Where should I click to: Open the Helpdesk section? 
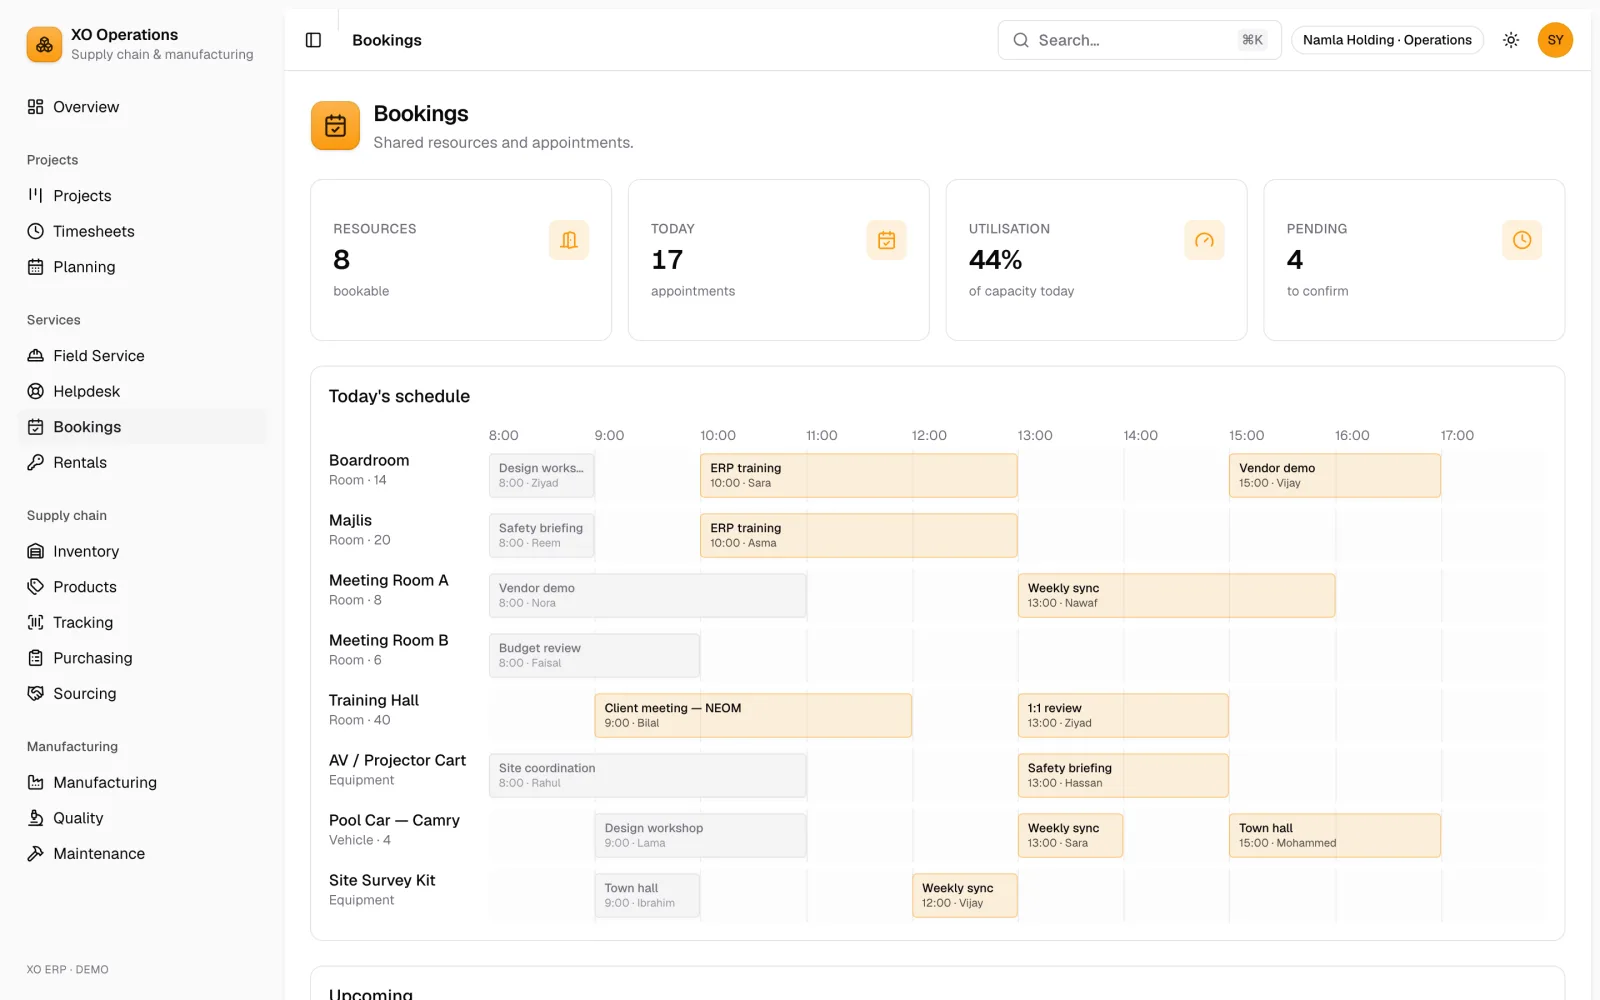pos(142,391)
